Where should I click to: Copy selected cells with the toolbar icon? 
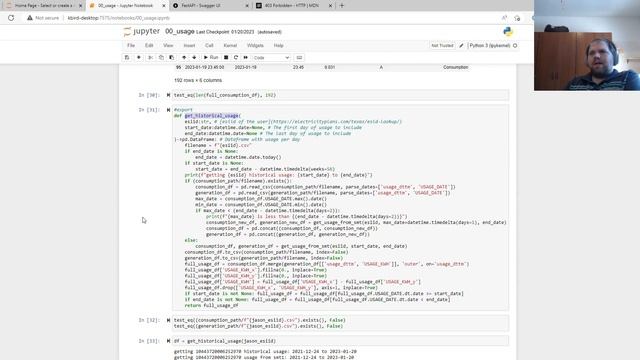[x=161, y=58]
